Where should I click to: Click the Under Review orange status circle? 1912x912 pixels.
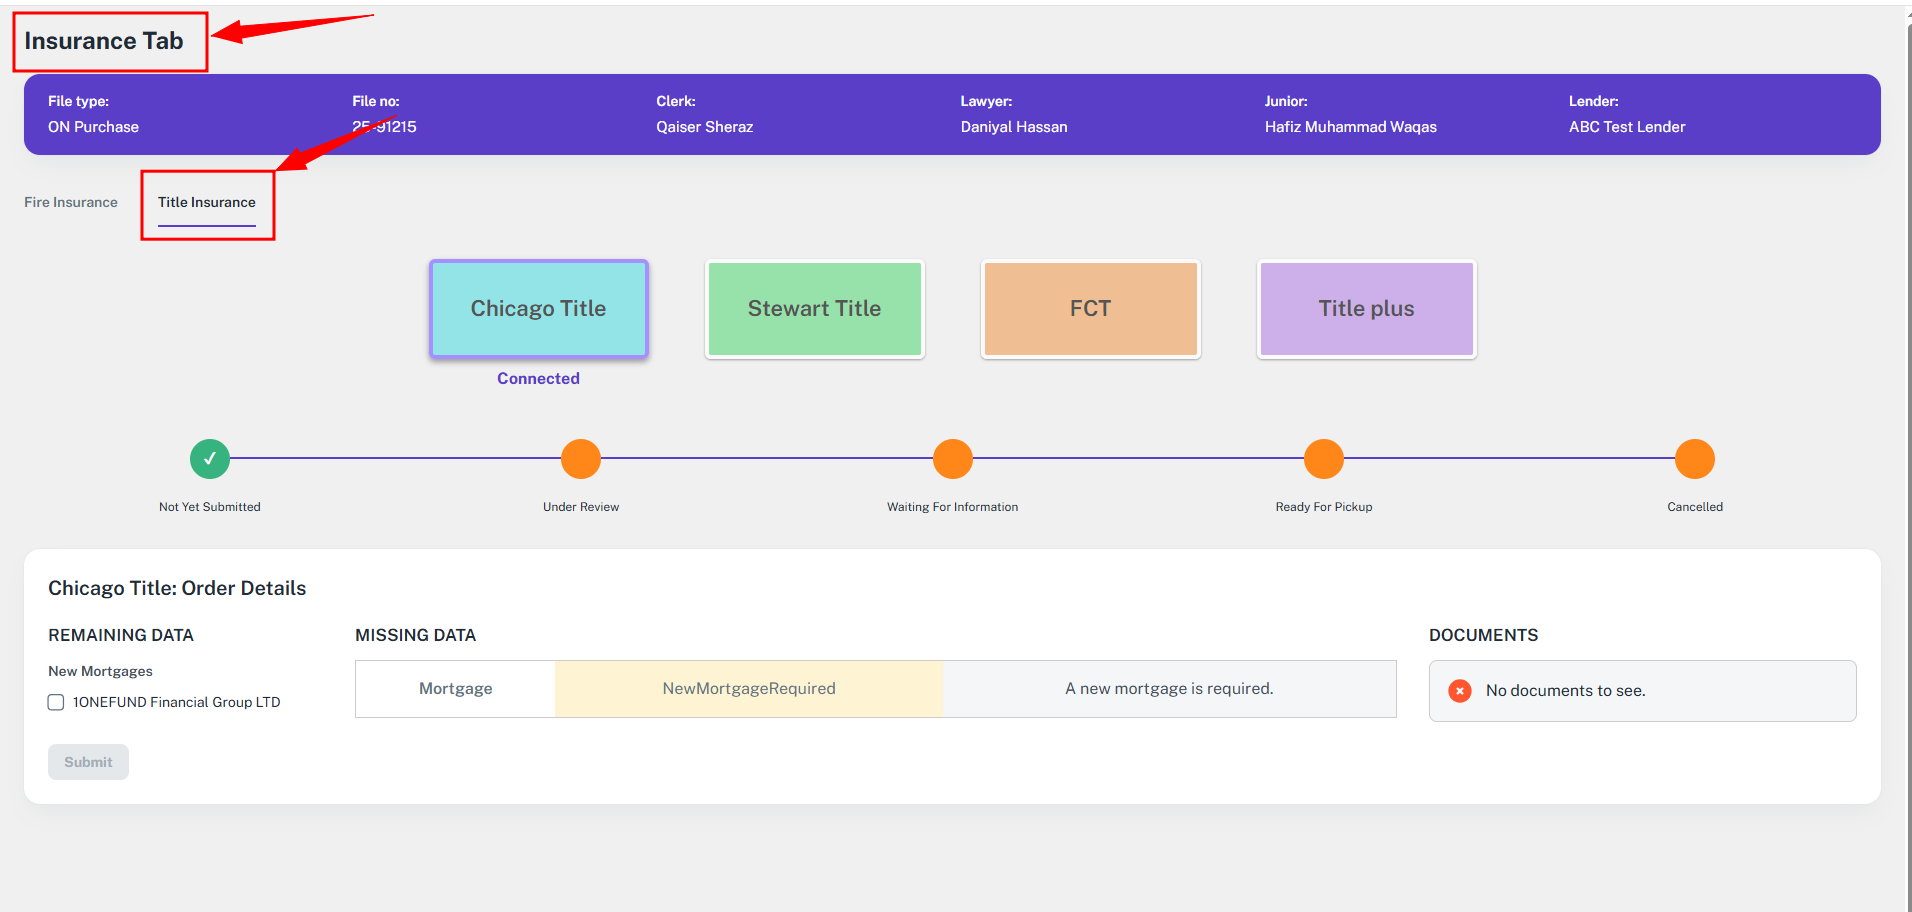tap(581, 459)
